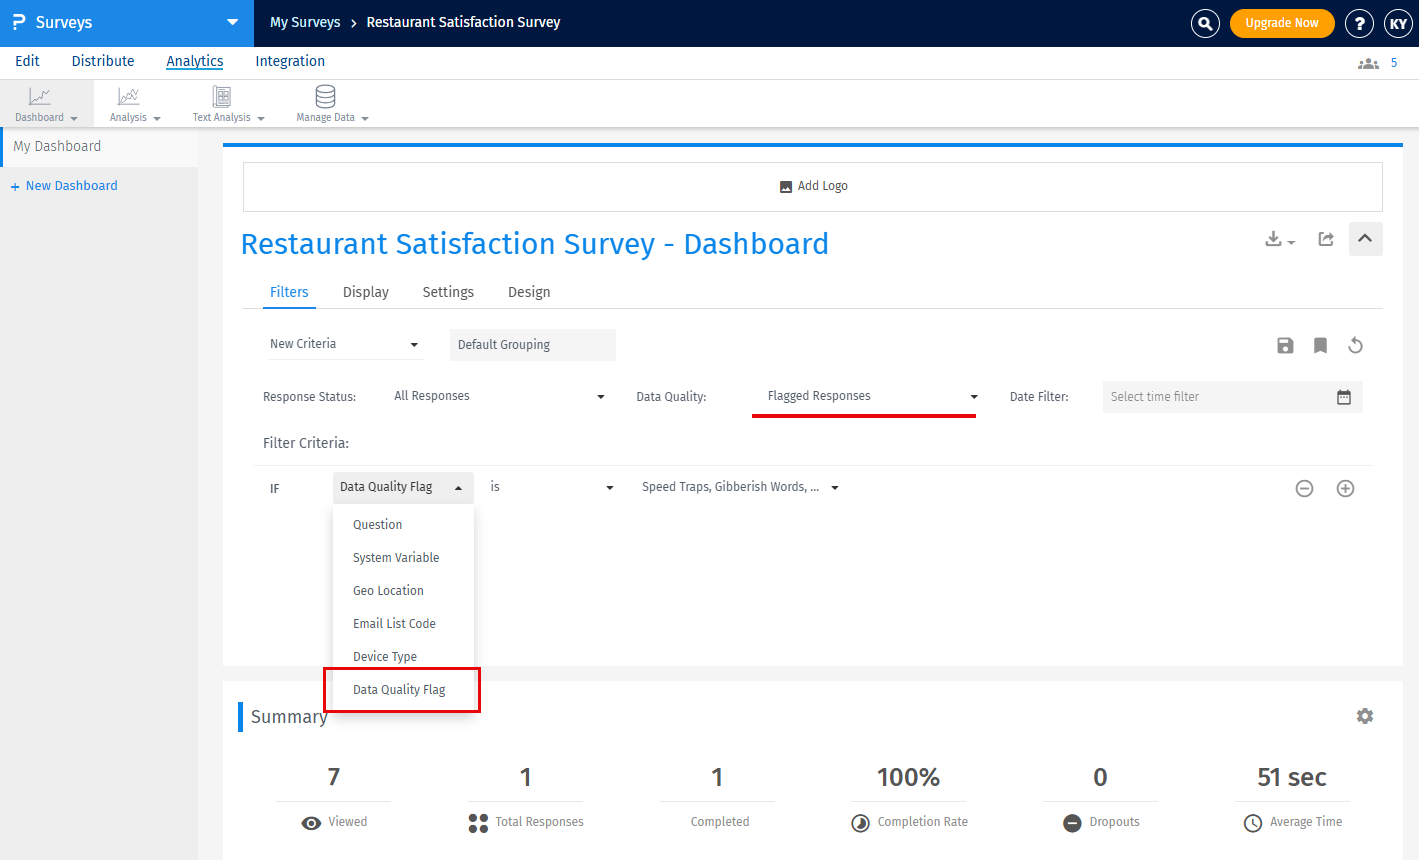Download the dashboard report
1419x860 pixels.
tap(1274, 239)
